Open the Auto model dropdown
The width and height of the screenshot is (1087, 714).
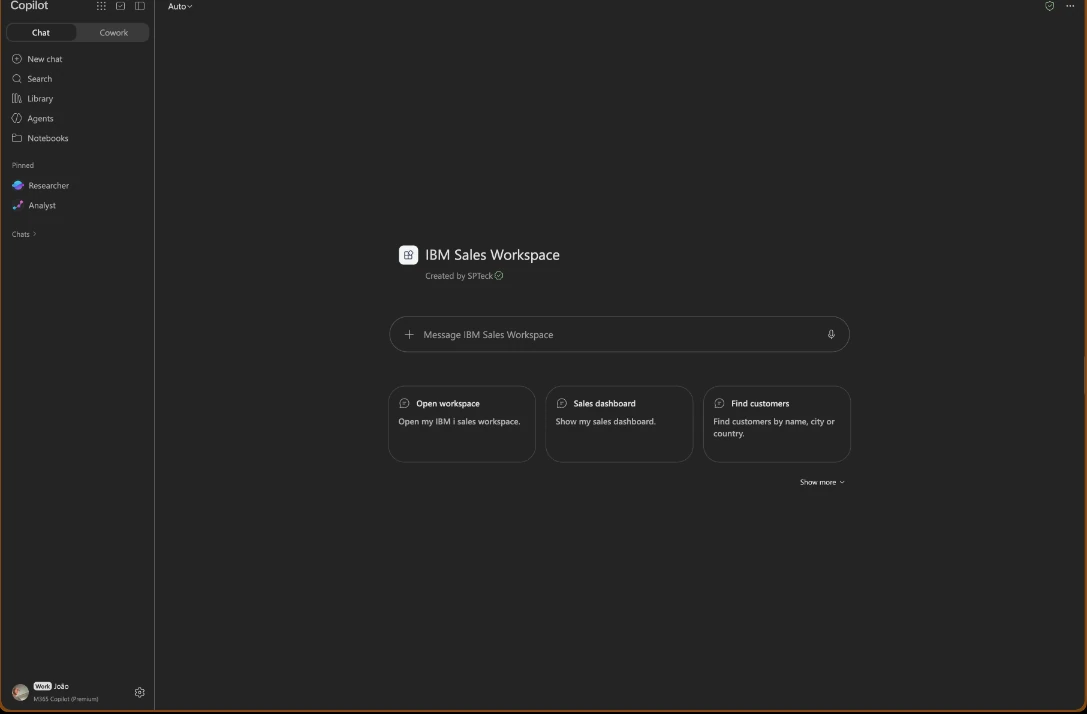pos(180,6)
